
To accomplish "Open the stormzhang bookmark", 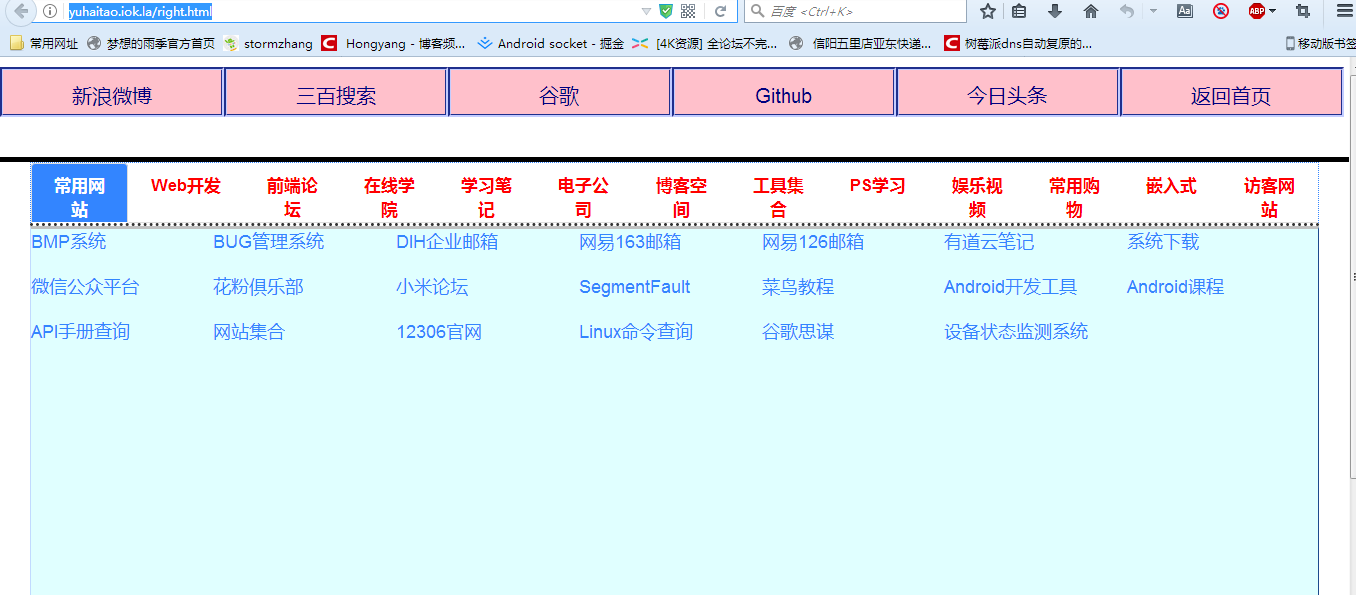I will click(x=268, y=43).
